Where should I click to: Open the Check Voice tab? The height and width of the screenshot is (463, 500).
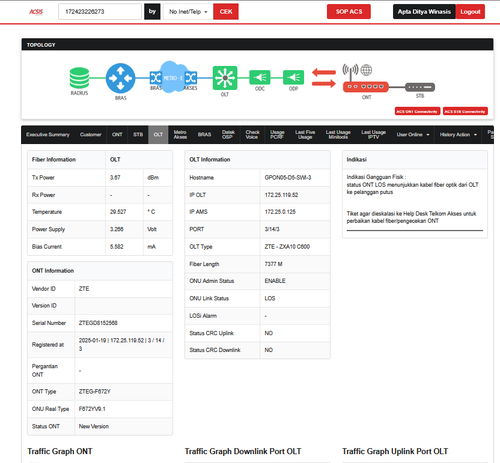[x=252, y=135]
